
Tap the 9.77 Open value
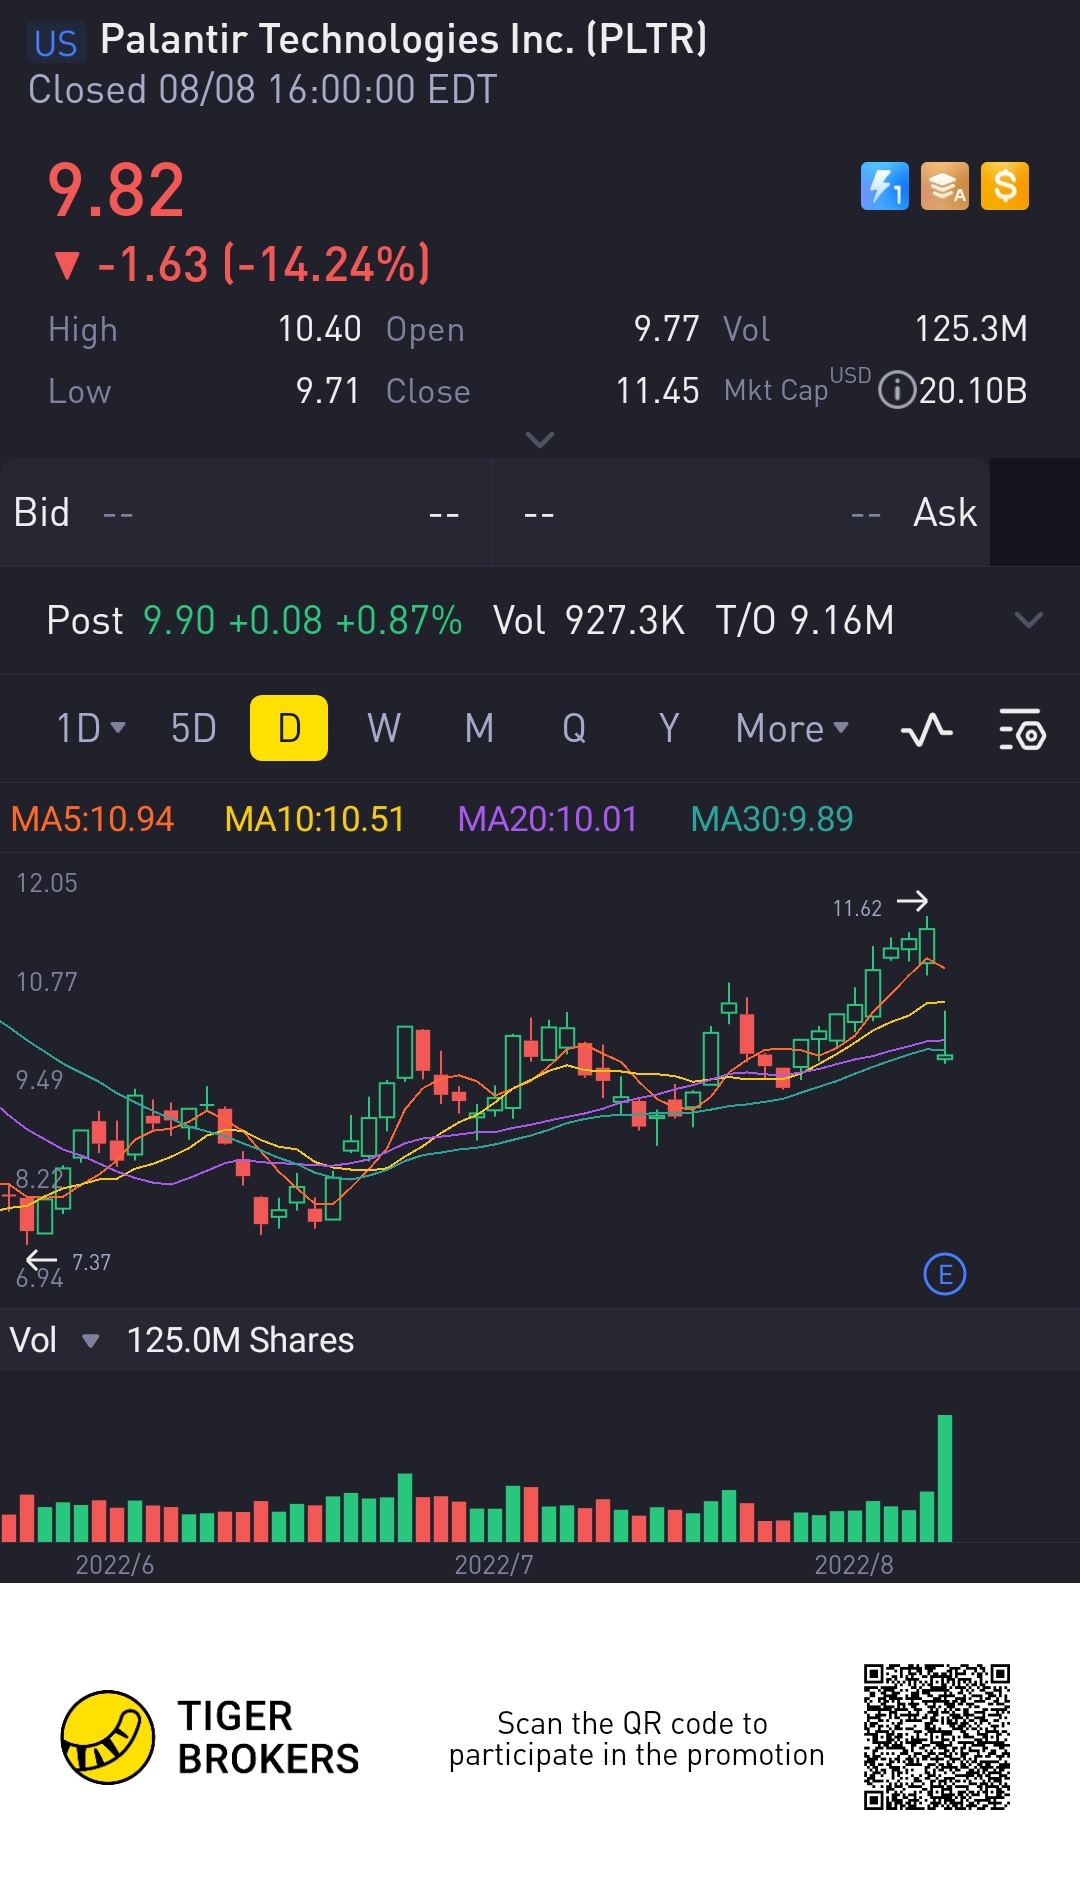tap(666, 329)
